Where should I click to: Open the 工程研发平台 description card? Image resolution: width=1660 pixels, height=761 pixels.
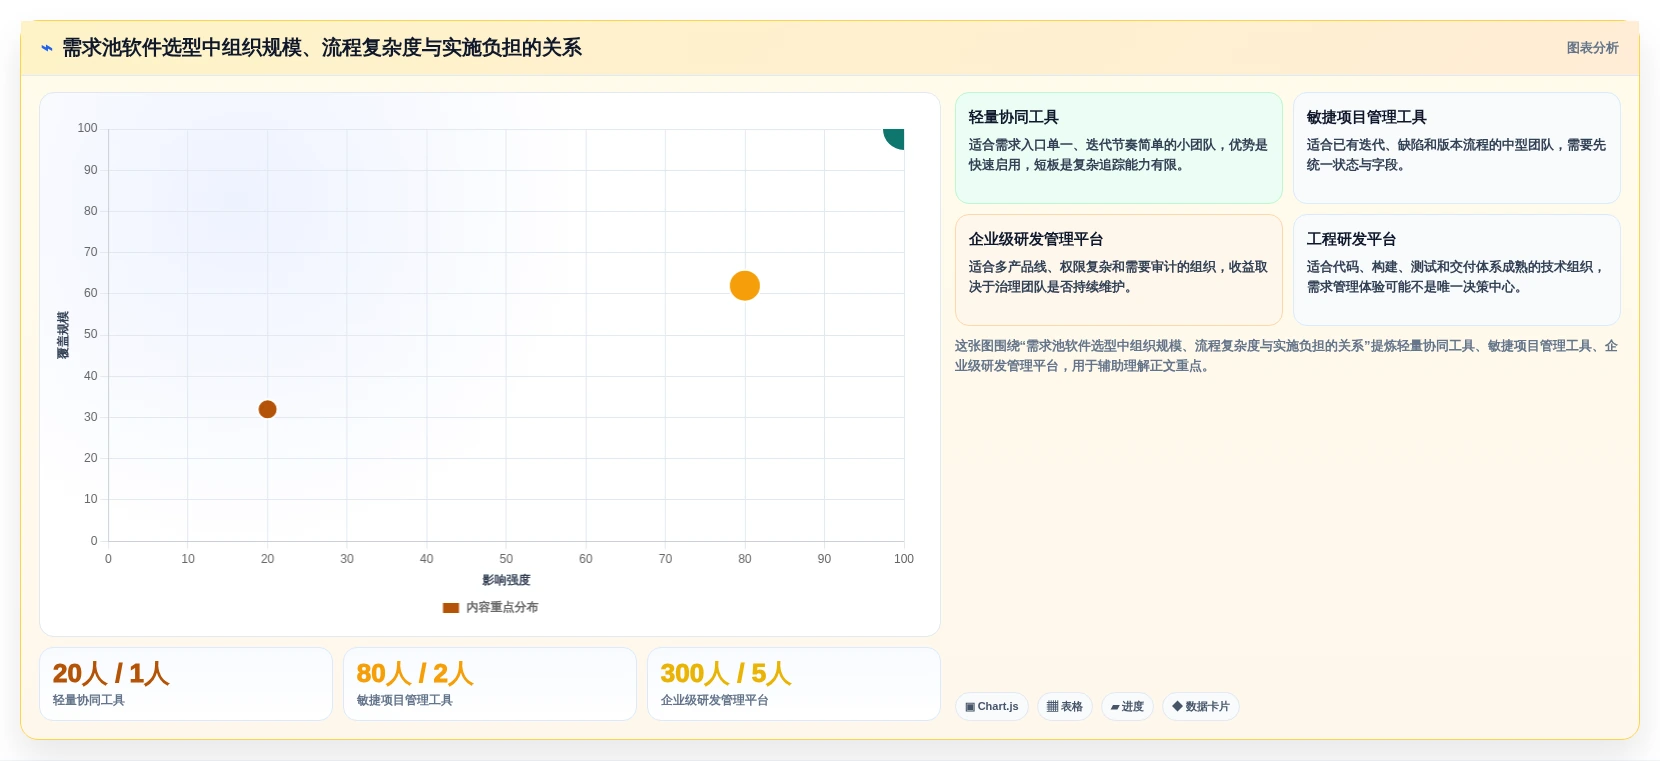[x=1457, y=270]
